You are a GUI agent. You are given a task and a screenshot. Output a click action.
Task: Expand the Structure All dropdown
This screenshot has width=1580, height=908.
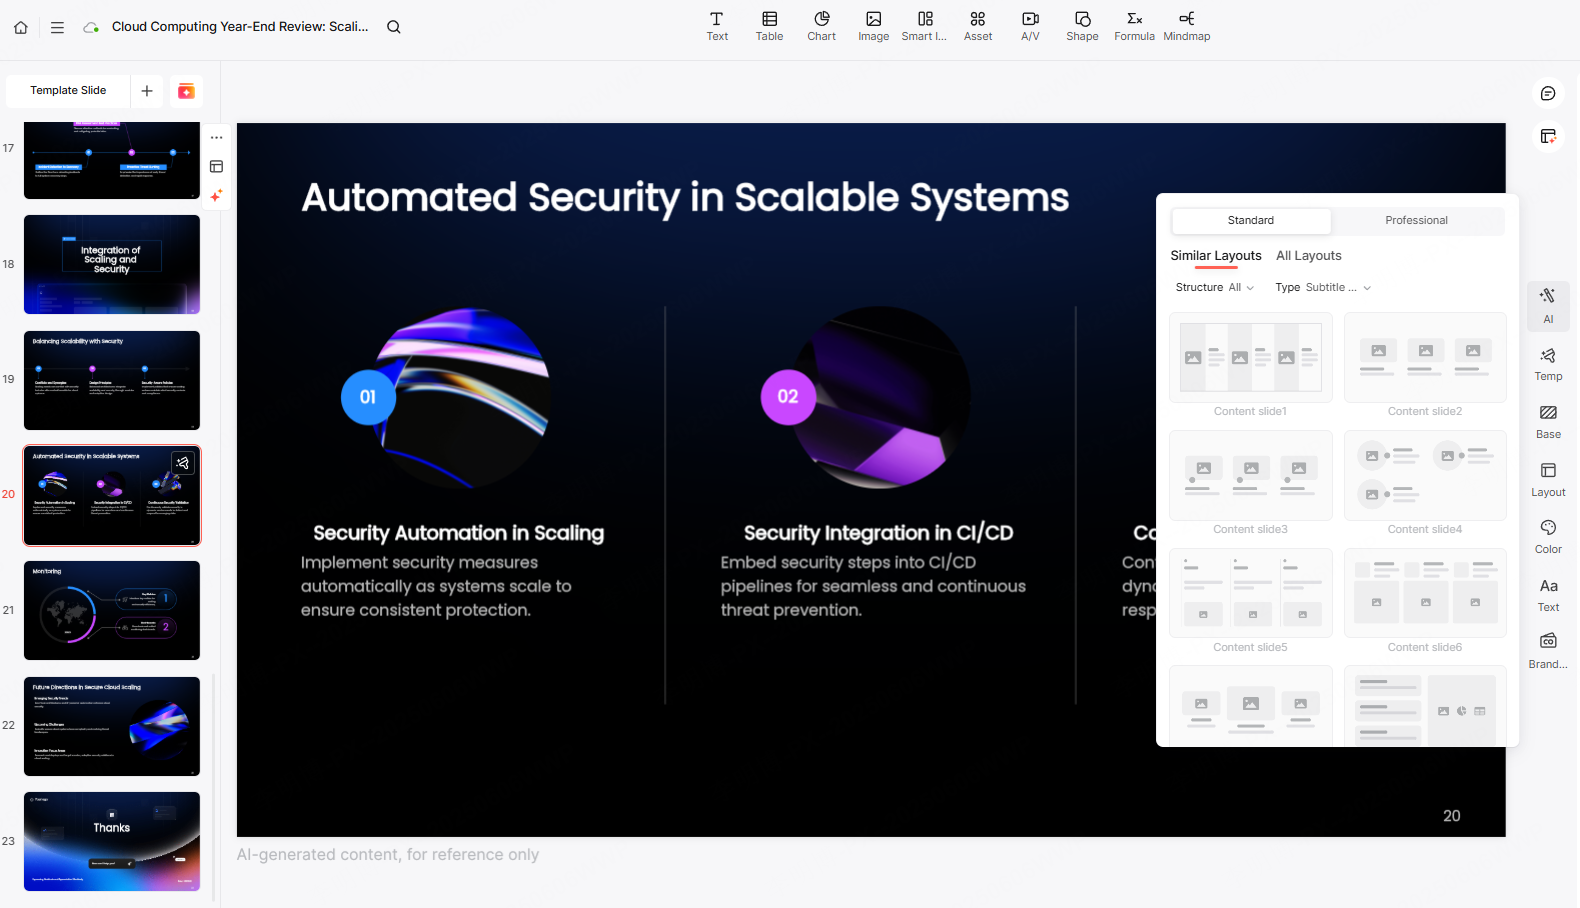[x=1215, y=287]
